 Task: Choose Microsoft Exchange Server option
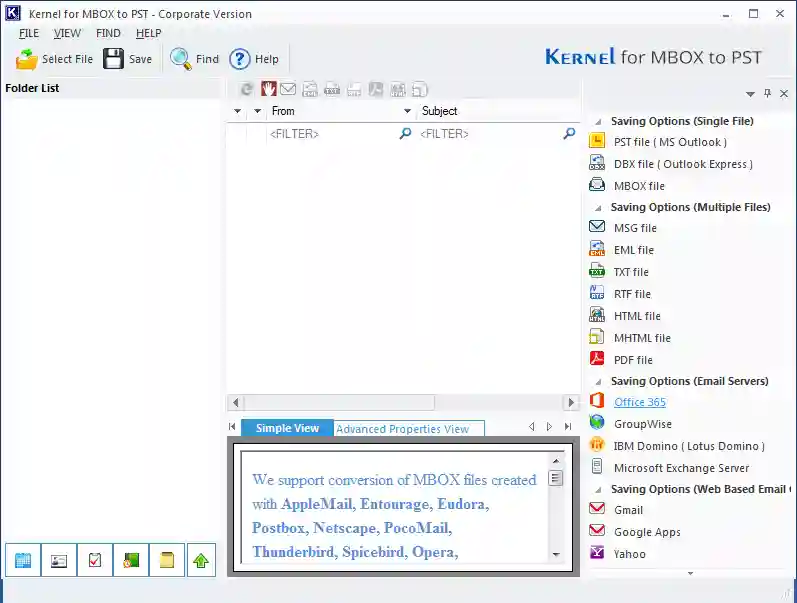[x=681, y=468]
